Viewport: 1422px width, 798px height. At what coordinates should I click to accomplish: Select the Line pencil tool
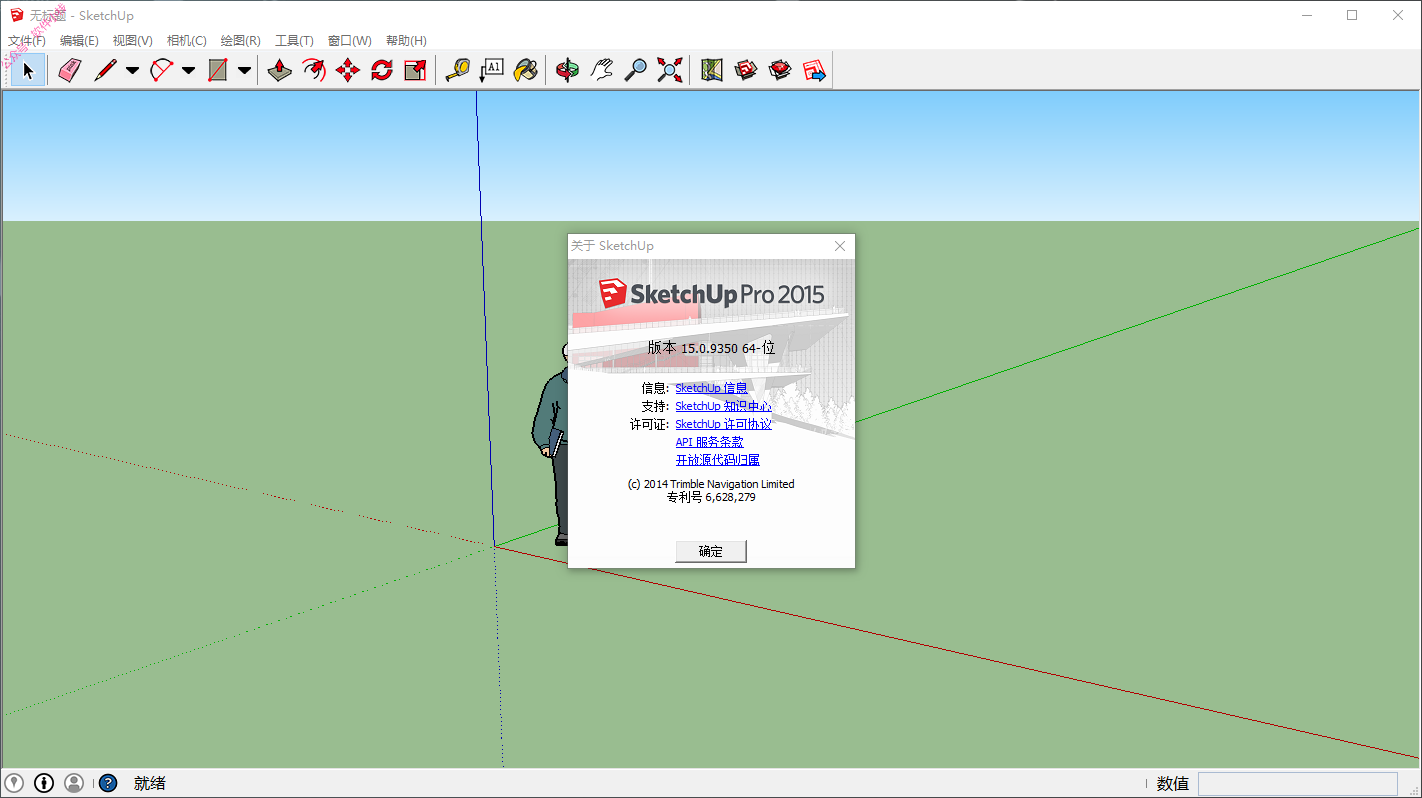(105, 70)
